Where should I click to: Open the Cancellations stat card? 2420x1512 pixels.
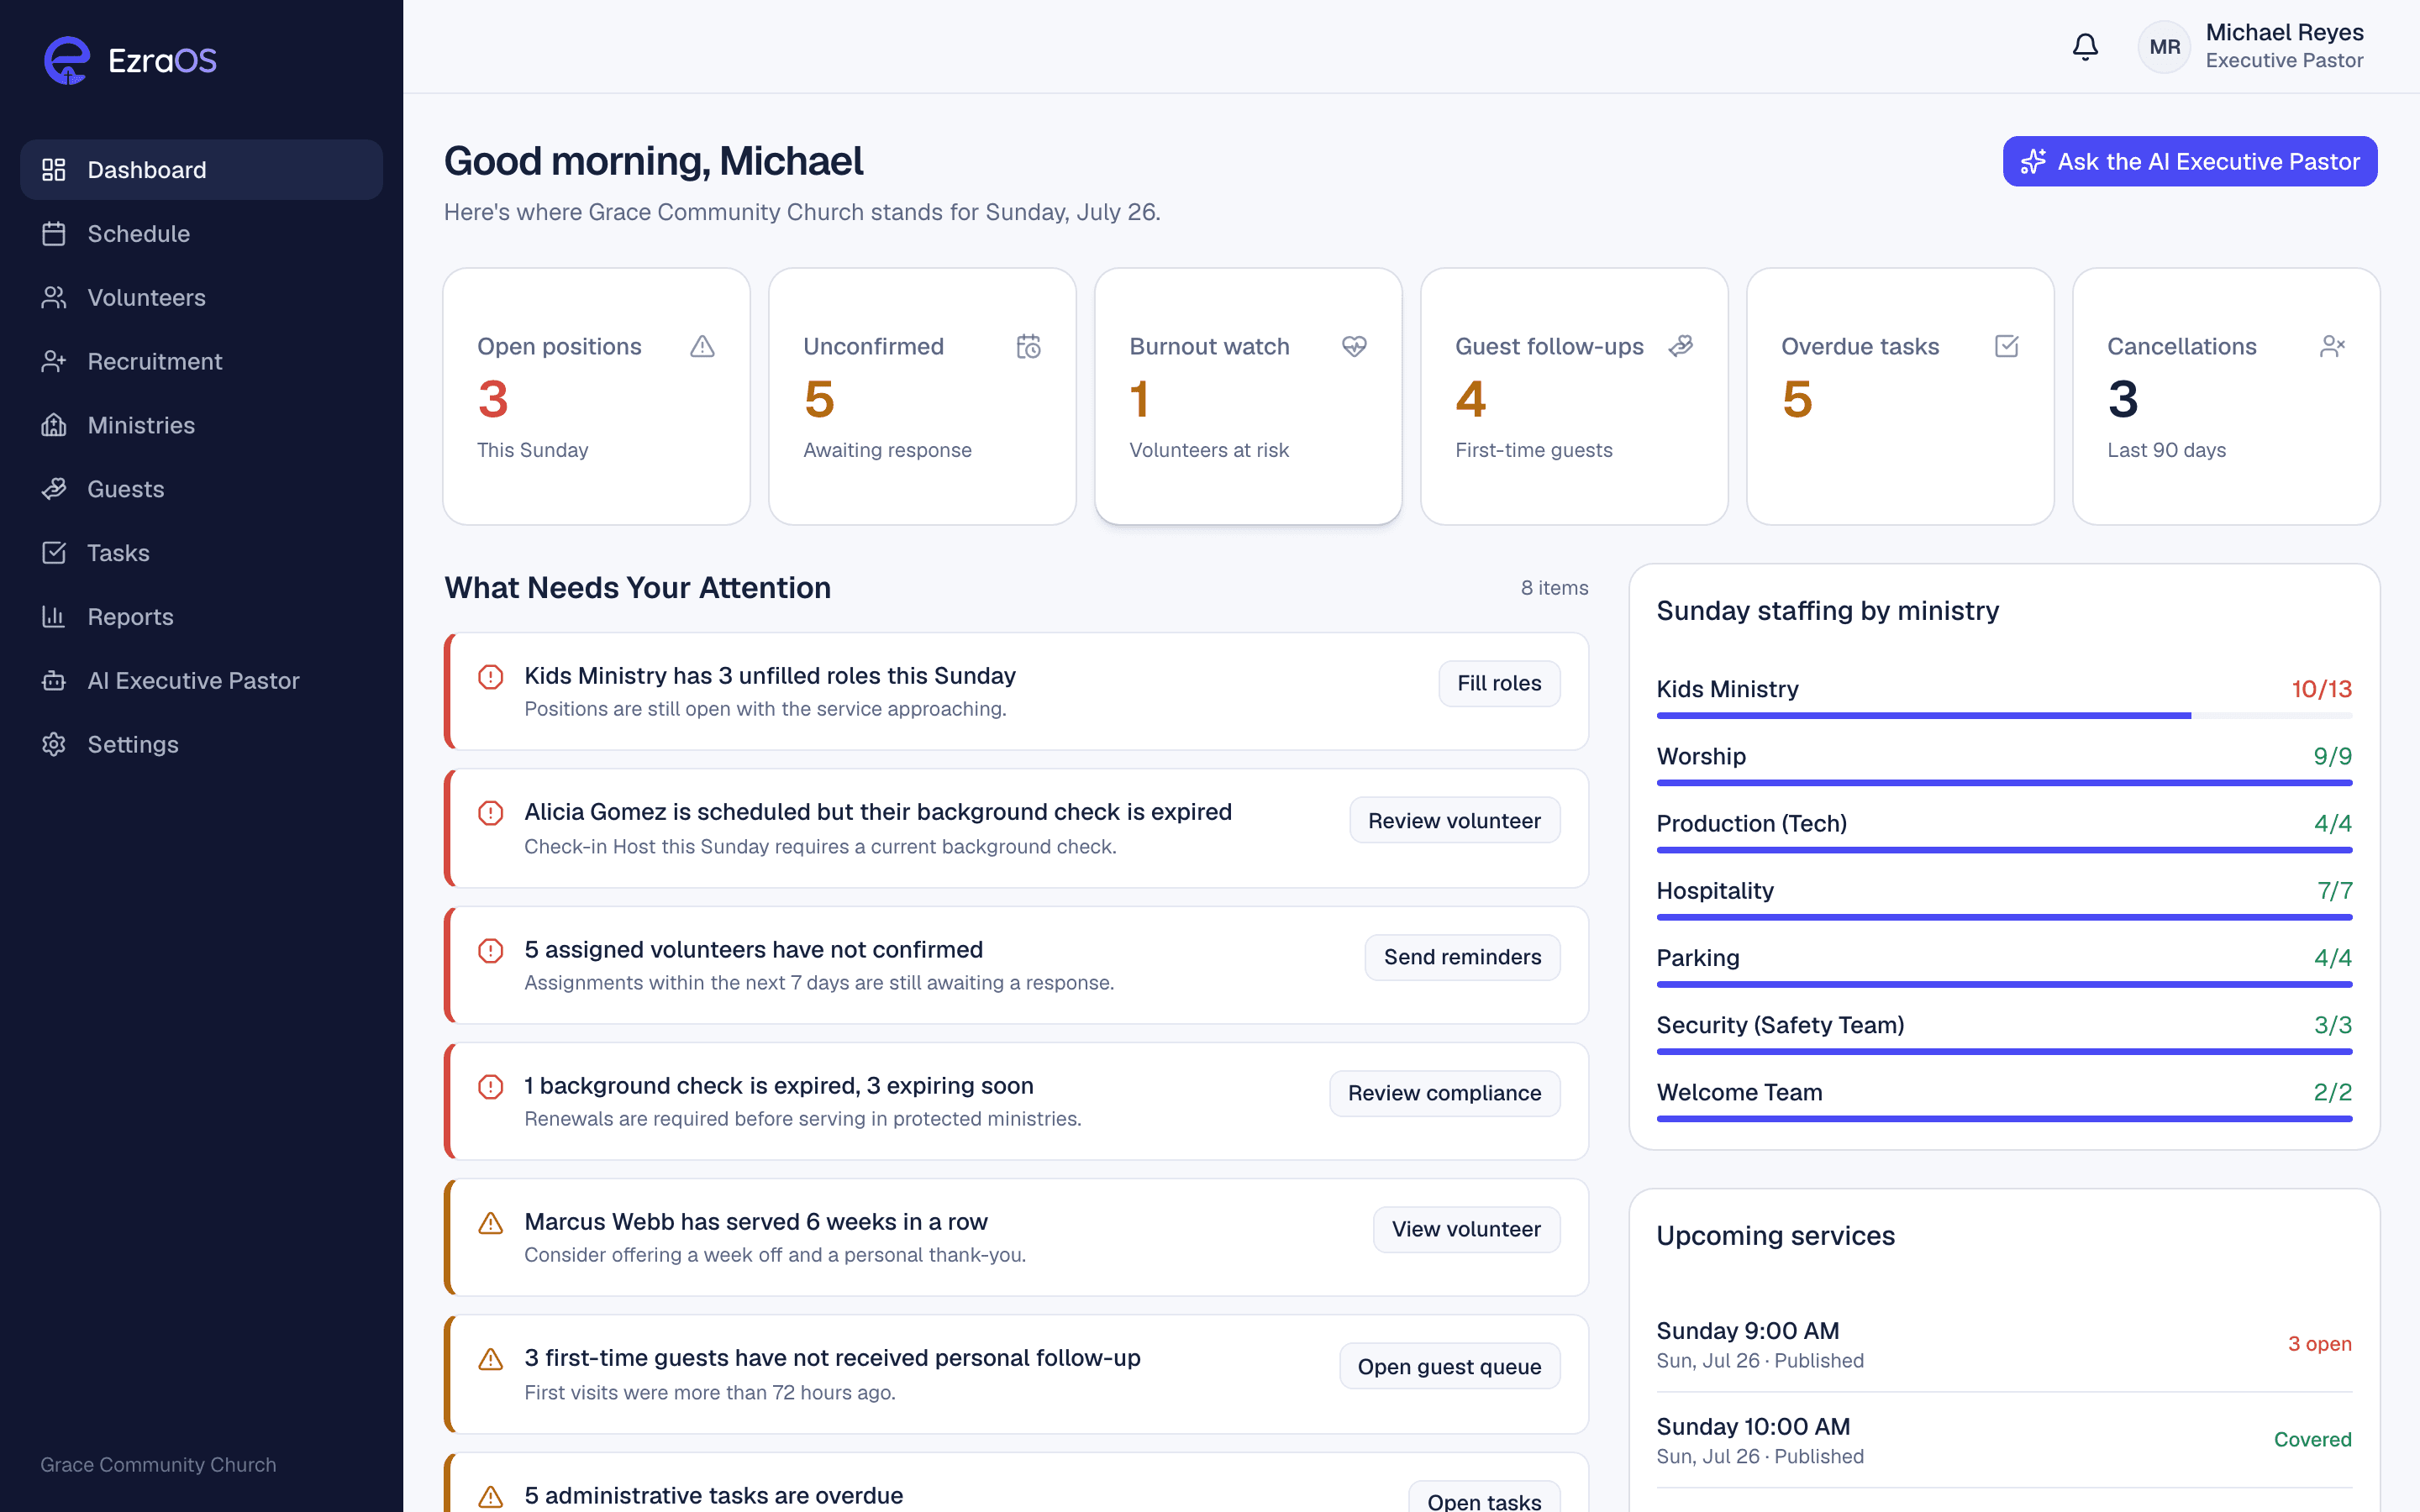(x=2226, y=396)
